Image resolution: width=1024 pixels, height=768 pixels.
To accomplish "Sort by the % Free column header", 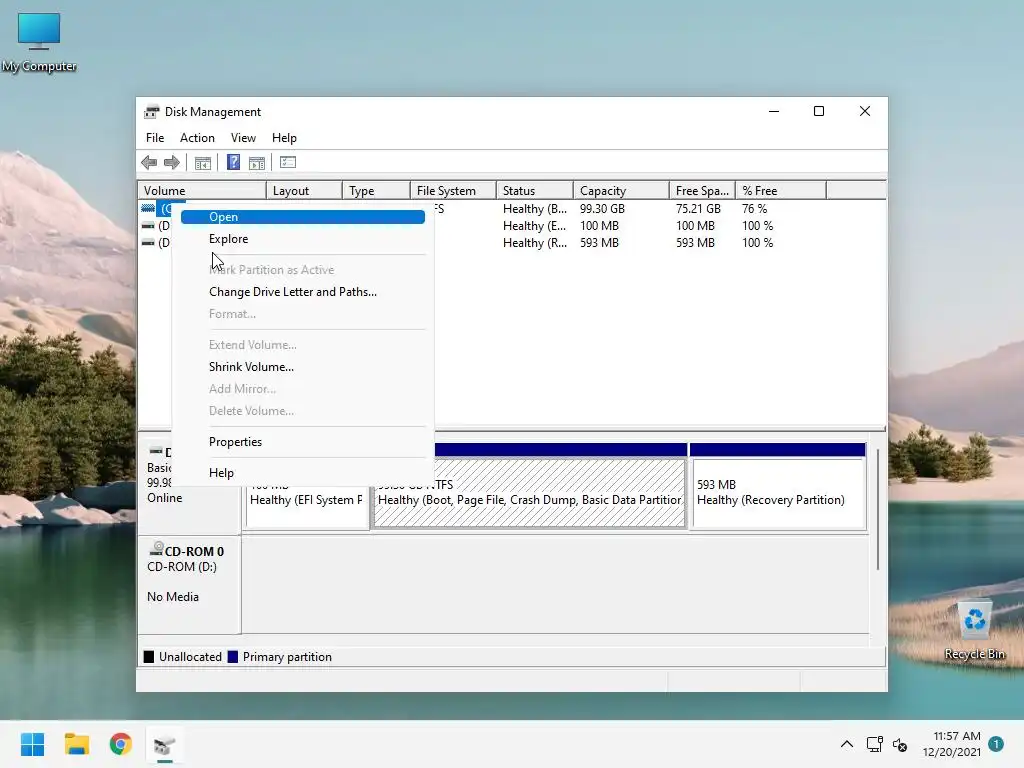I will (781, 191).
